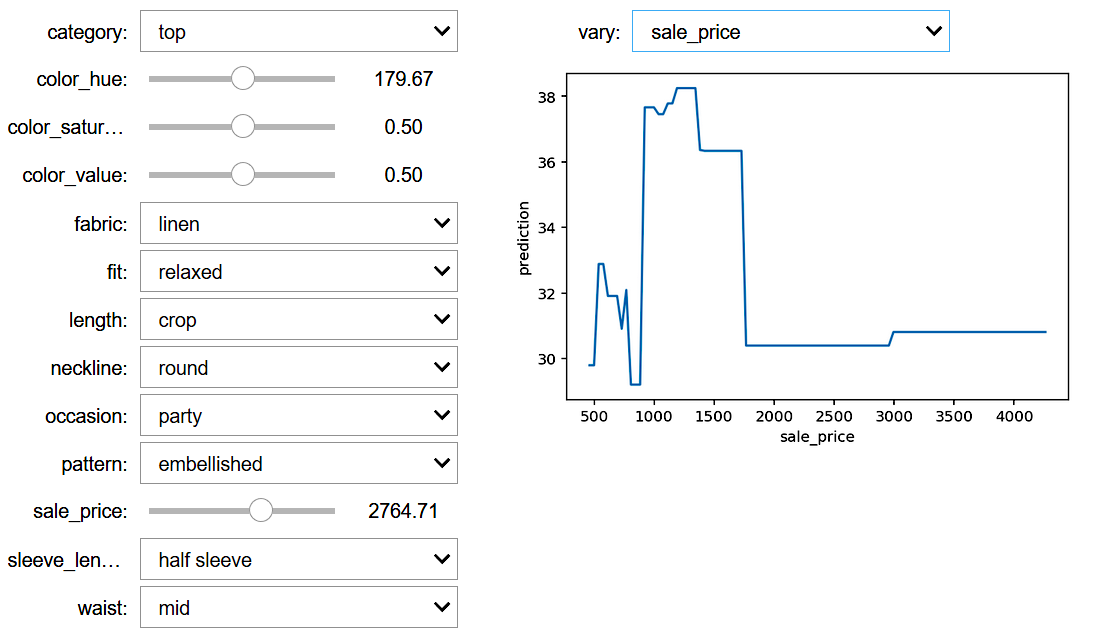The width and height of the screenshot is (1094, 642).
Task: Open the fit dropdown showing relaxed
Action: [298, 272]
